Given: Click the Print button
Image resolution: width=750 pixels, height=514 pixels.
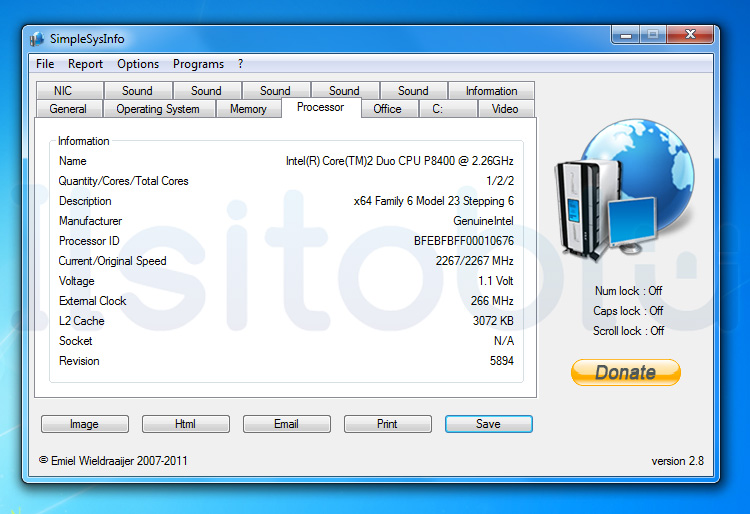Looking at the screenshot, I should click(387, 424).
